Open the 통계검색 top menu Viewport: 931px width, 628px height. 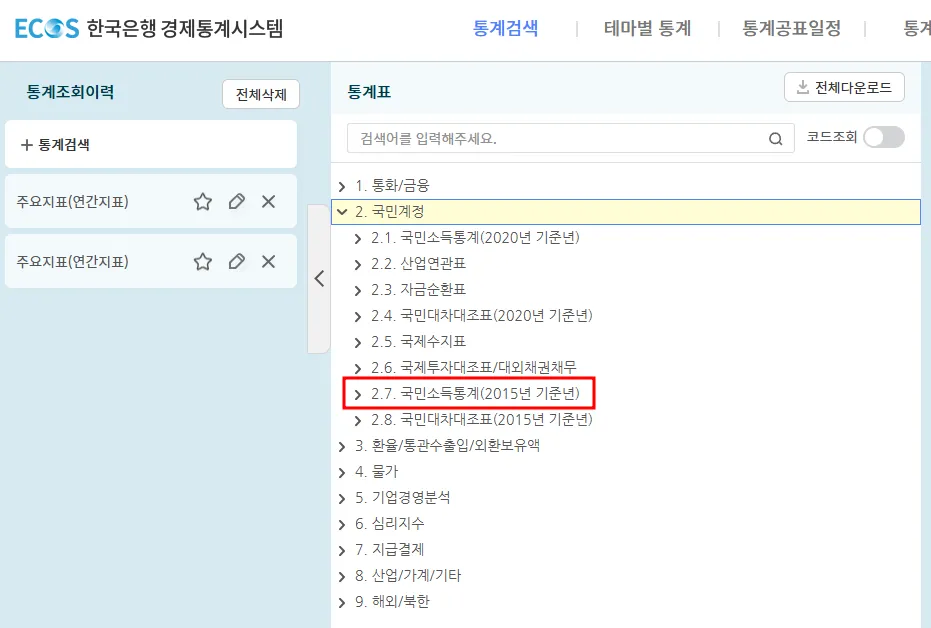coord(505,28)
